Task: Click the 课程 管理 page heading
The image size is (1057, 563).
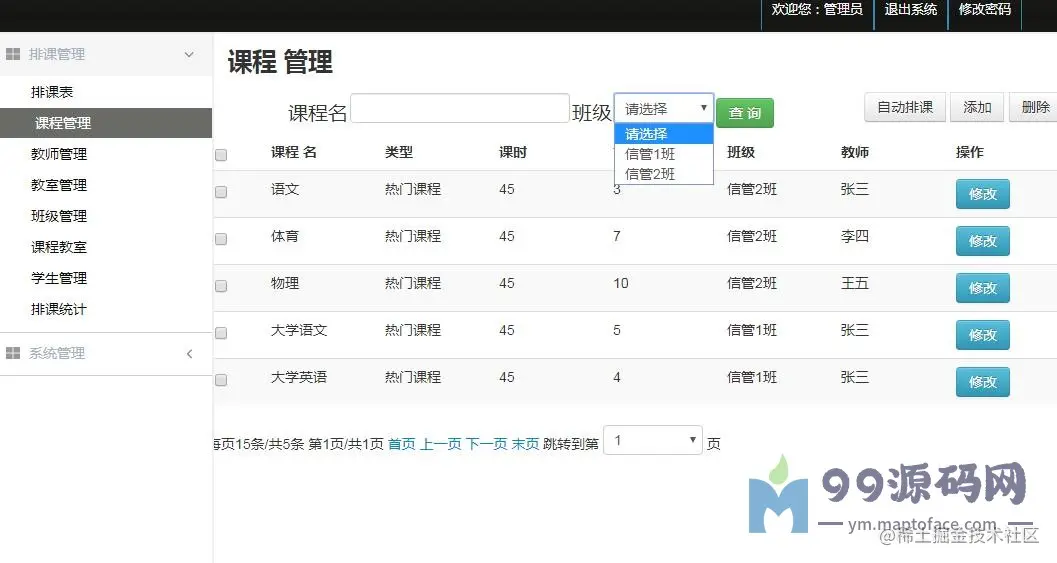Action: (x=280, y=62)
